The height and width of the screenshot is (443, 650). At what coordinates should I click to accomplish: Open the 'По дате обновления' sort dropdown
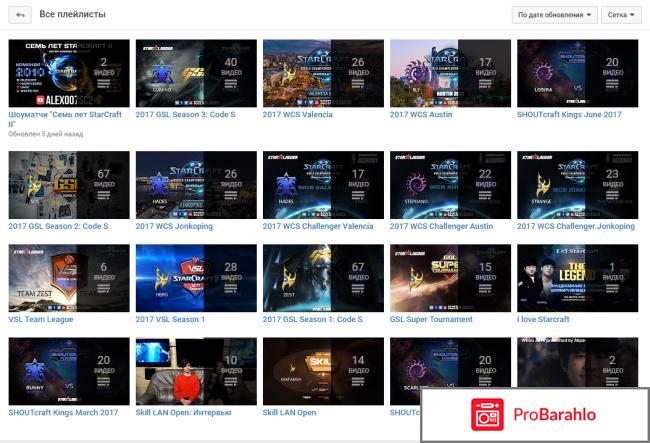555,15
